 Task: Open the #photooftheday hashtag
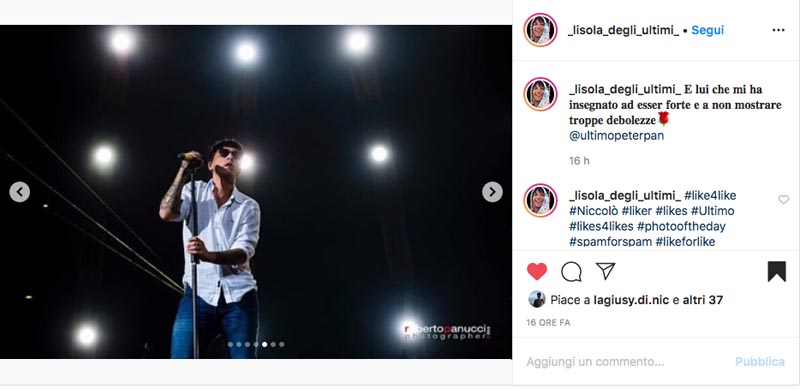[x=681, y=226]
